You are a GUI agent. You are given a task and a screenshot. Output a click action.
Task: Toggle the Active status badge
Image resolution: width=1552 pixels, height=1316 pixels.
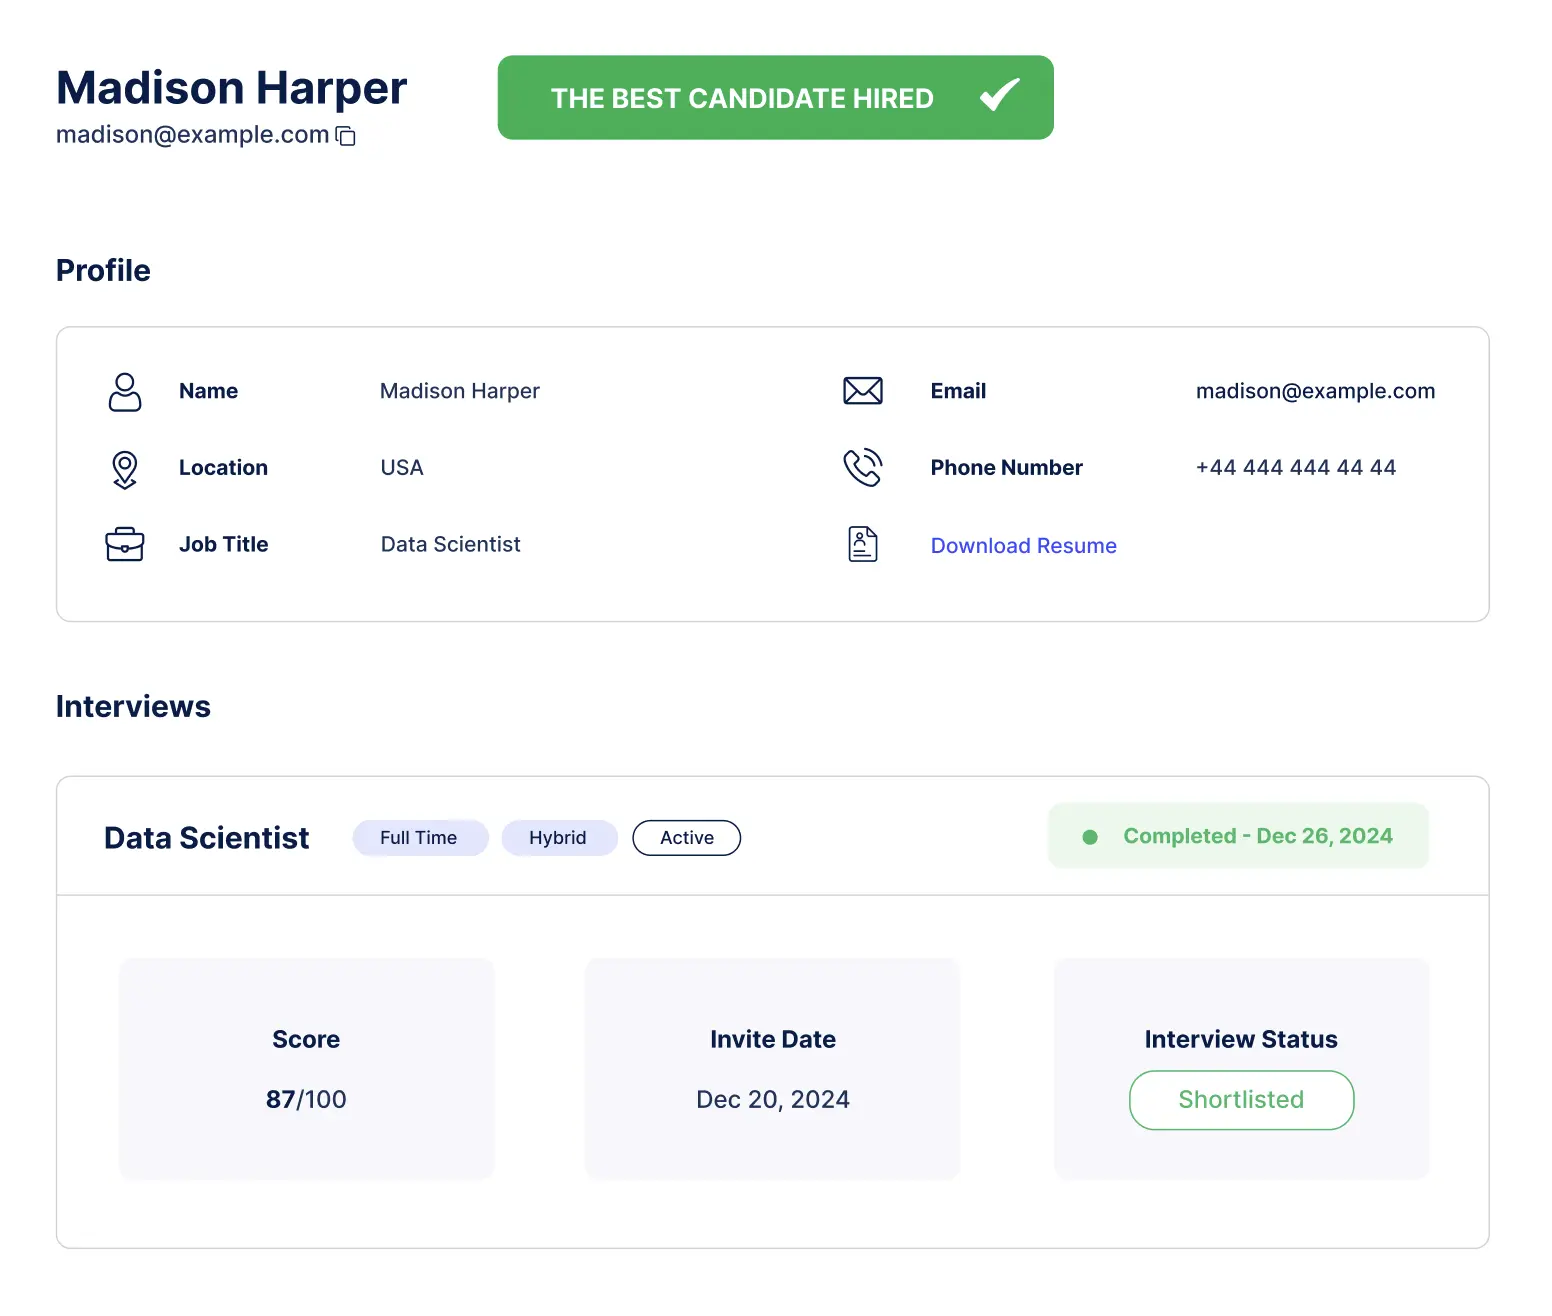686,838
